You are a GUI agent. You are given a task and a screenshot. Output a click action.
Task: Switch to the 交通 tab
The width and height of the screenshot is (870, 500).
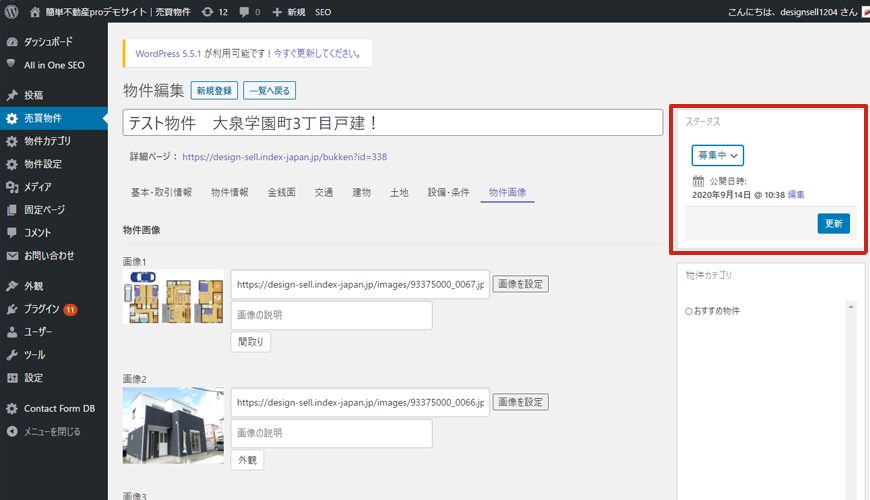(324, 192)
